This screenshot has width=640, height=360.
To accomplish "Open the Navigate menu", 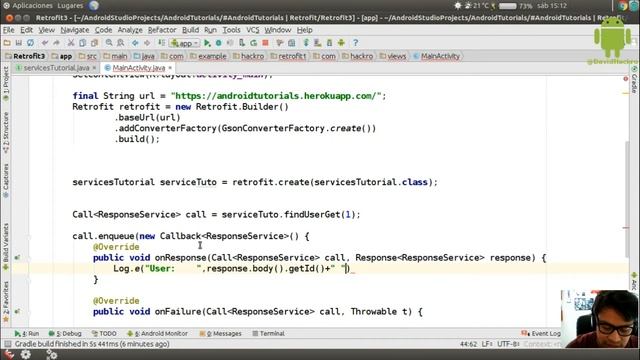I will point(75,30).
